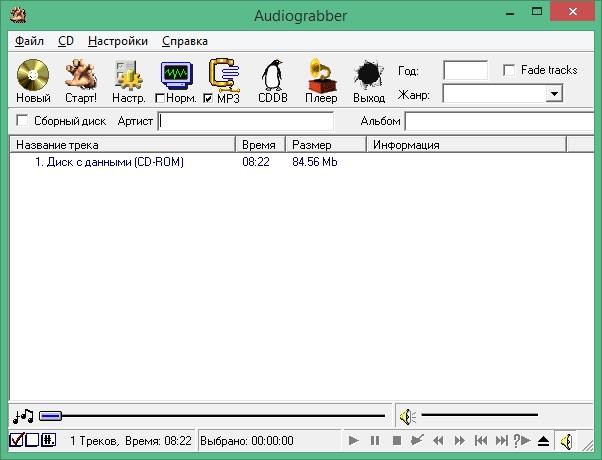602x460 pixels.
Task: Click the Audiograbber title bar app icon
Action: coord(18,15)
